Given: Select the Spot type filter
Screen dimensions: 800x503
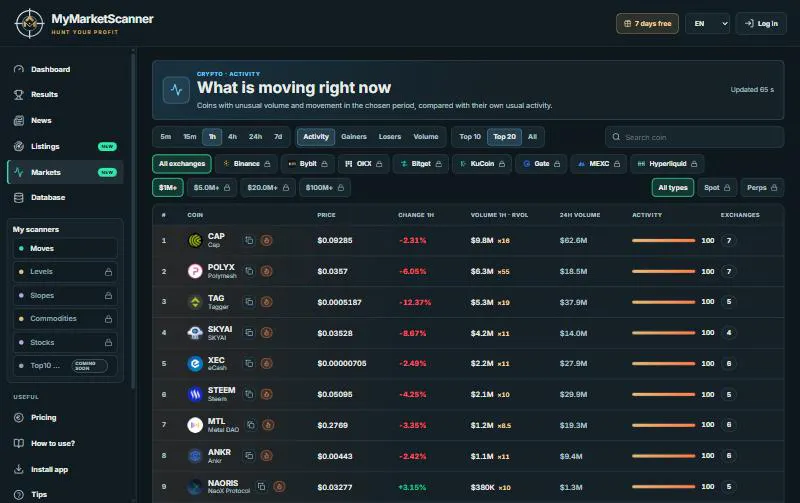Looking at the screenshot, I should 717,188.
